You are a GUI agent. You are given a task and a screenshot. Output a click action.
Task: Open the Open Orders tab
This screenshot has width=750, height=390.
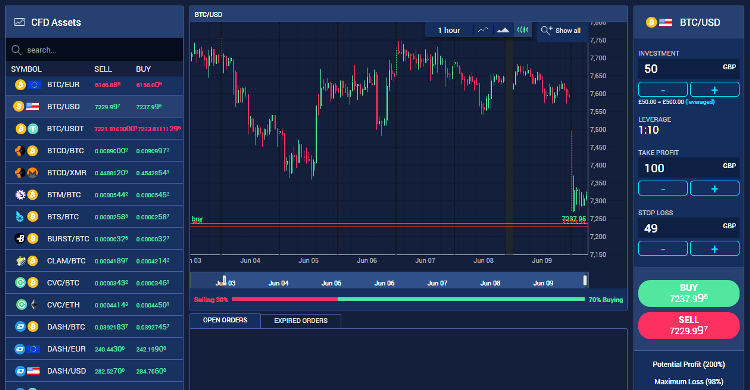point(225,320)
